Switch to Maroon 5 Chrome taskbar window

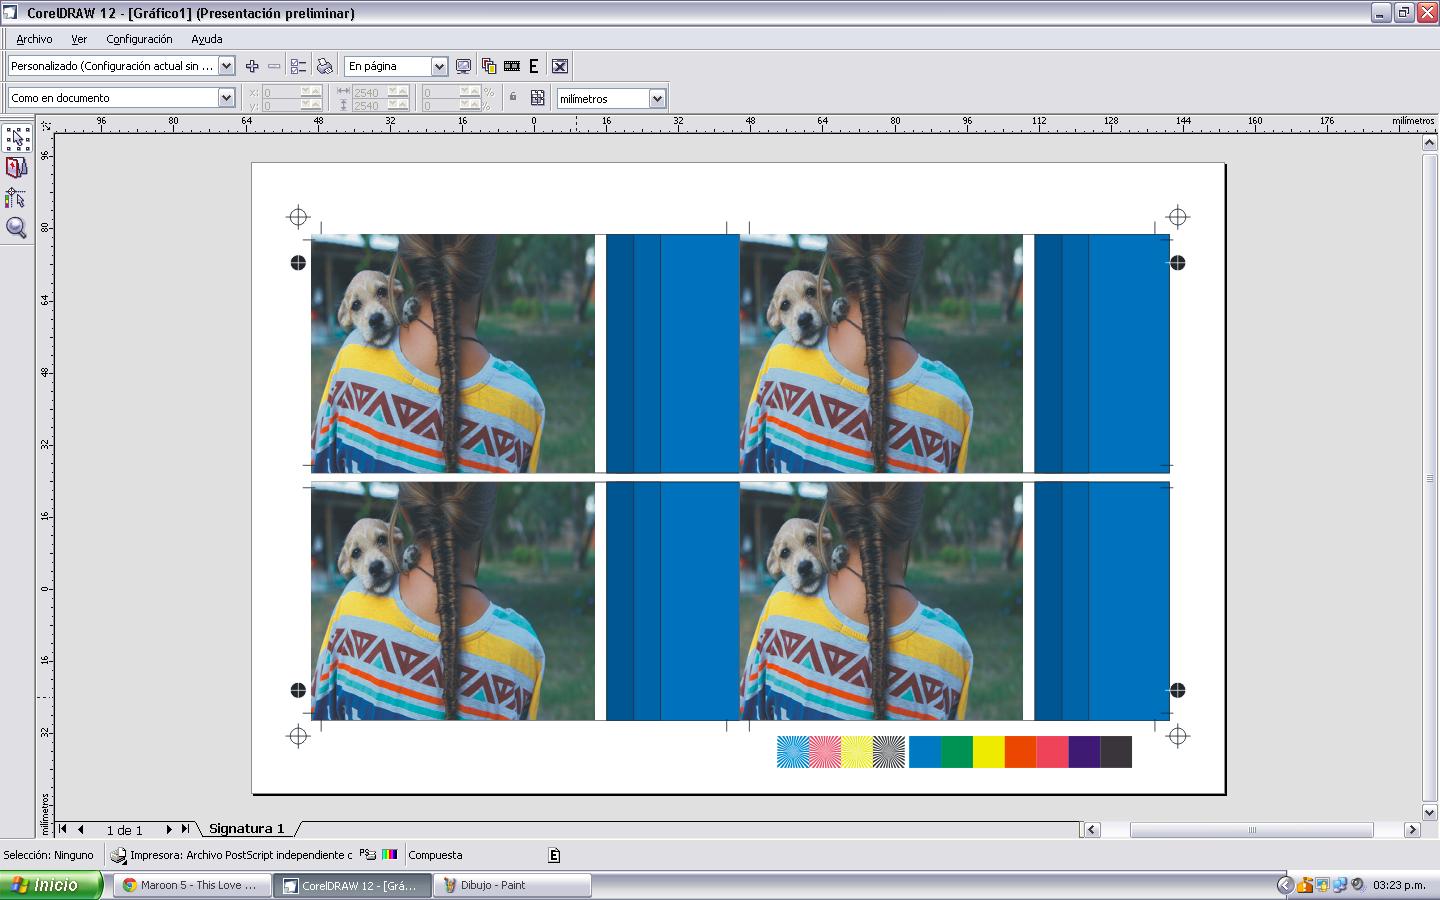[192, 885]
